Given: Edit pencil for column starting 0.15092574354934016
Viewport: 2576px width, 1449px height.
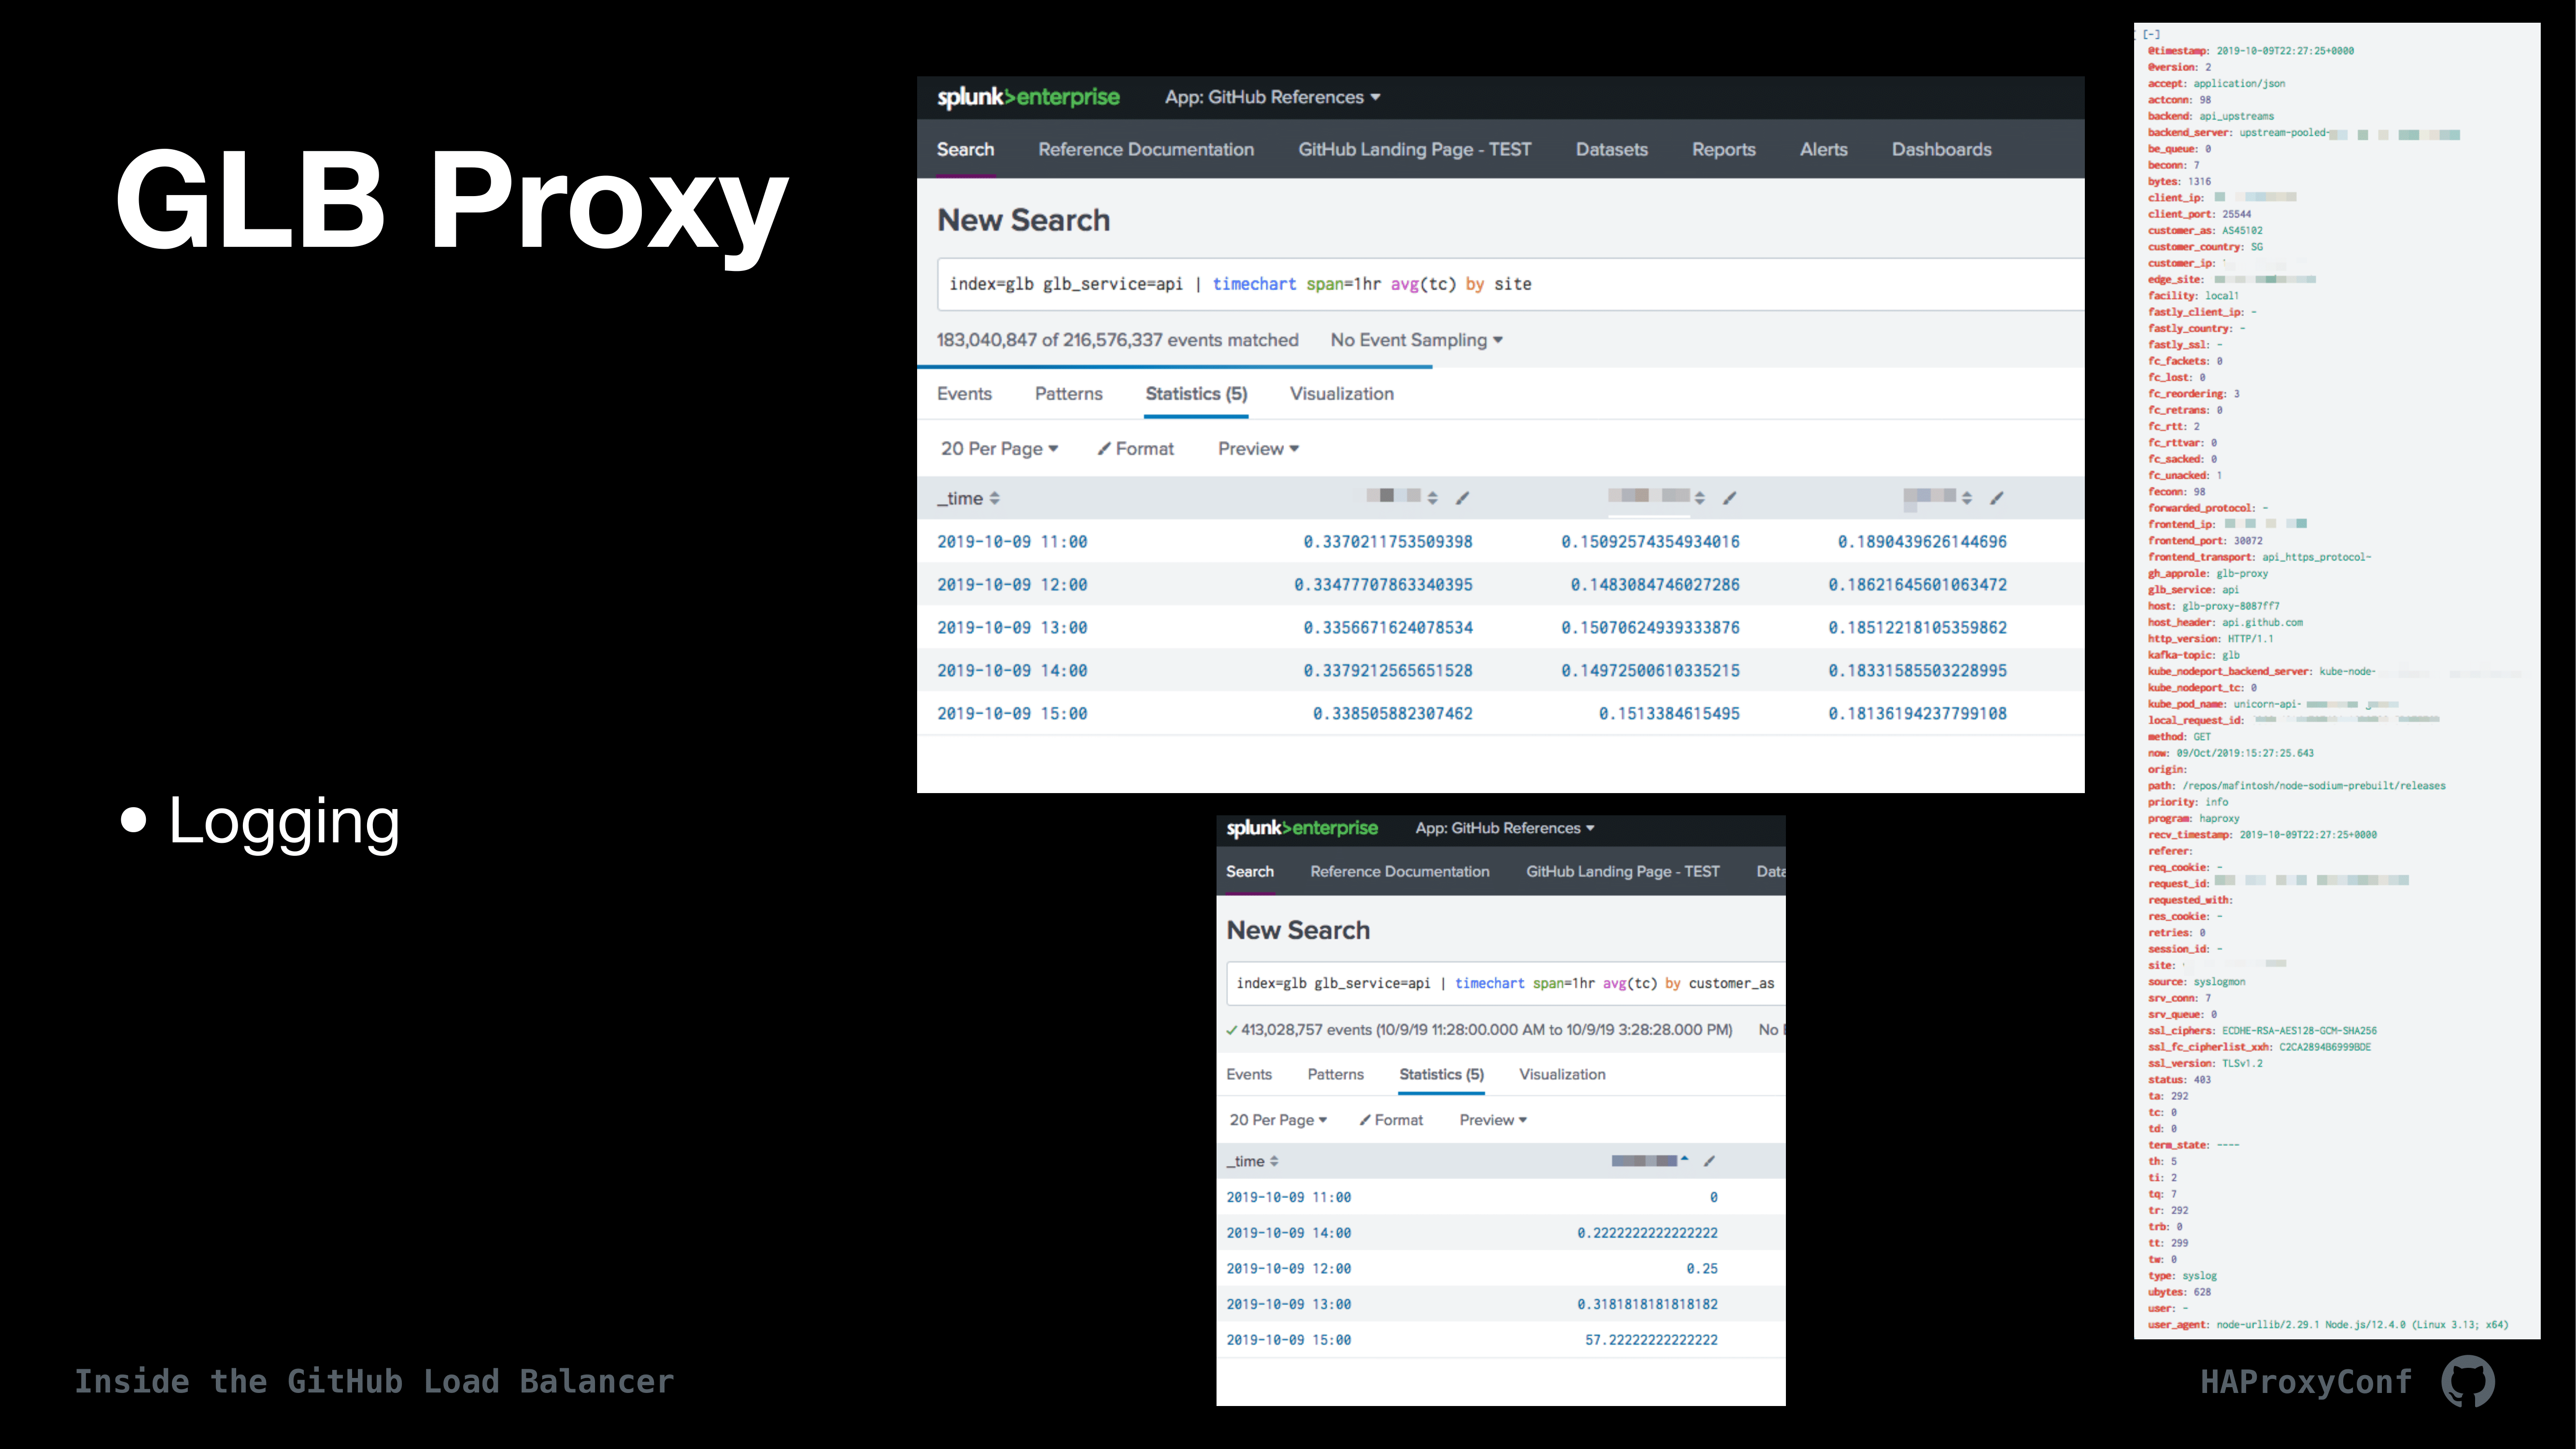Looking at the screenshot, I should (x=1730, y=497).
